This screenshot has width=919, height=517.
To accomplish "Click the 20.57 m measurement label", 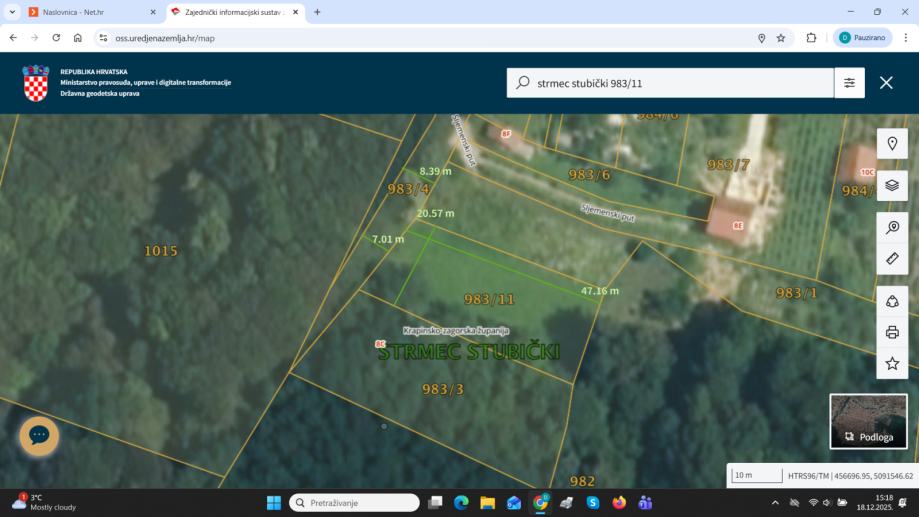I will coord(435,213).
